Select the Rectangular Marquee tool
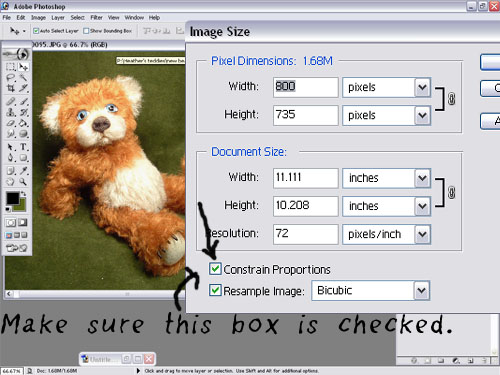Image resolution: width=500 pixels, height=375 pixels. click(x=11, y=67)
